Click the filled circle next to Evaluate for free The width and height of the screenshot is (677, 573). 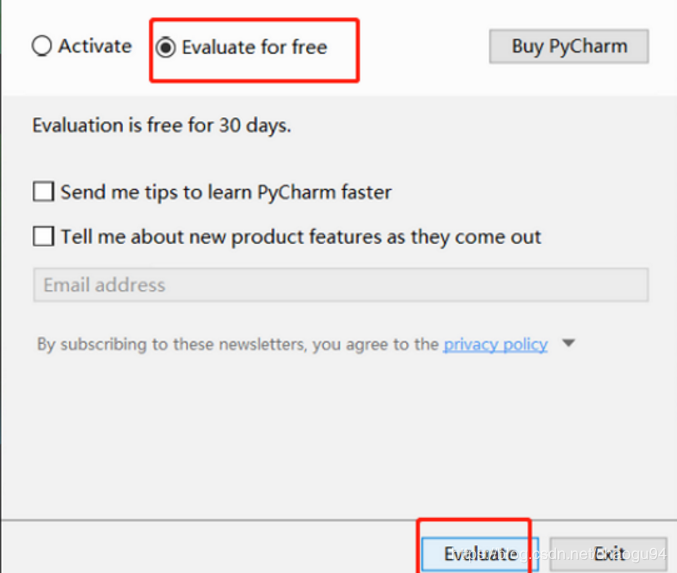tap(166, 47)
